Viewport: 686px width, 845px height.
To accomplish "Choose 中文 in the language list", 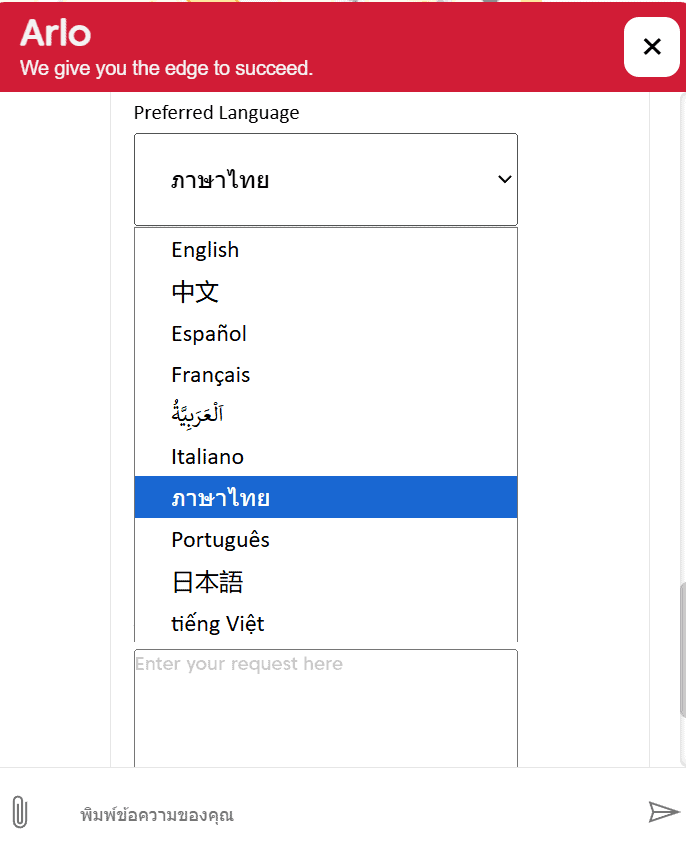I will (x=195, y=292).
